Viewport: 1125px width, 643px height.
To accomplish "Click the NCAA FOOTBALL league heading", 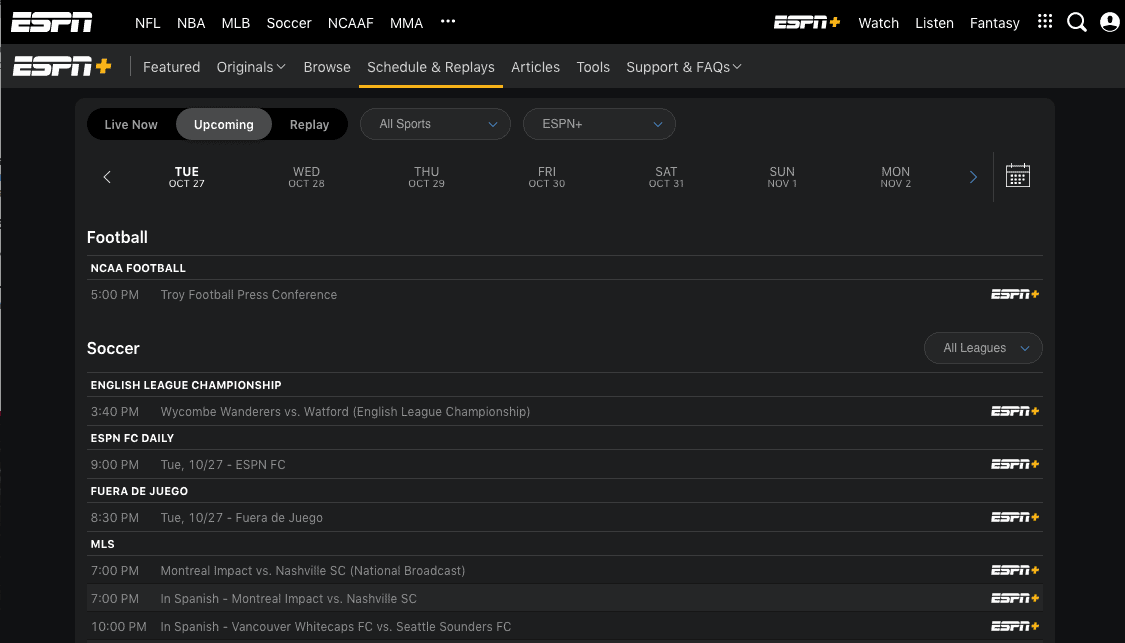I will (x=138, y=268).
